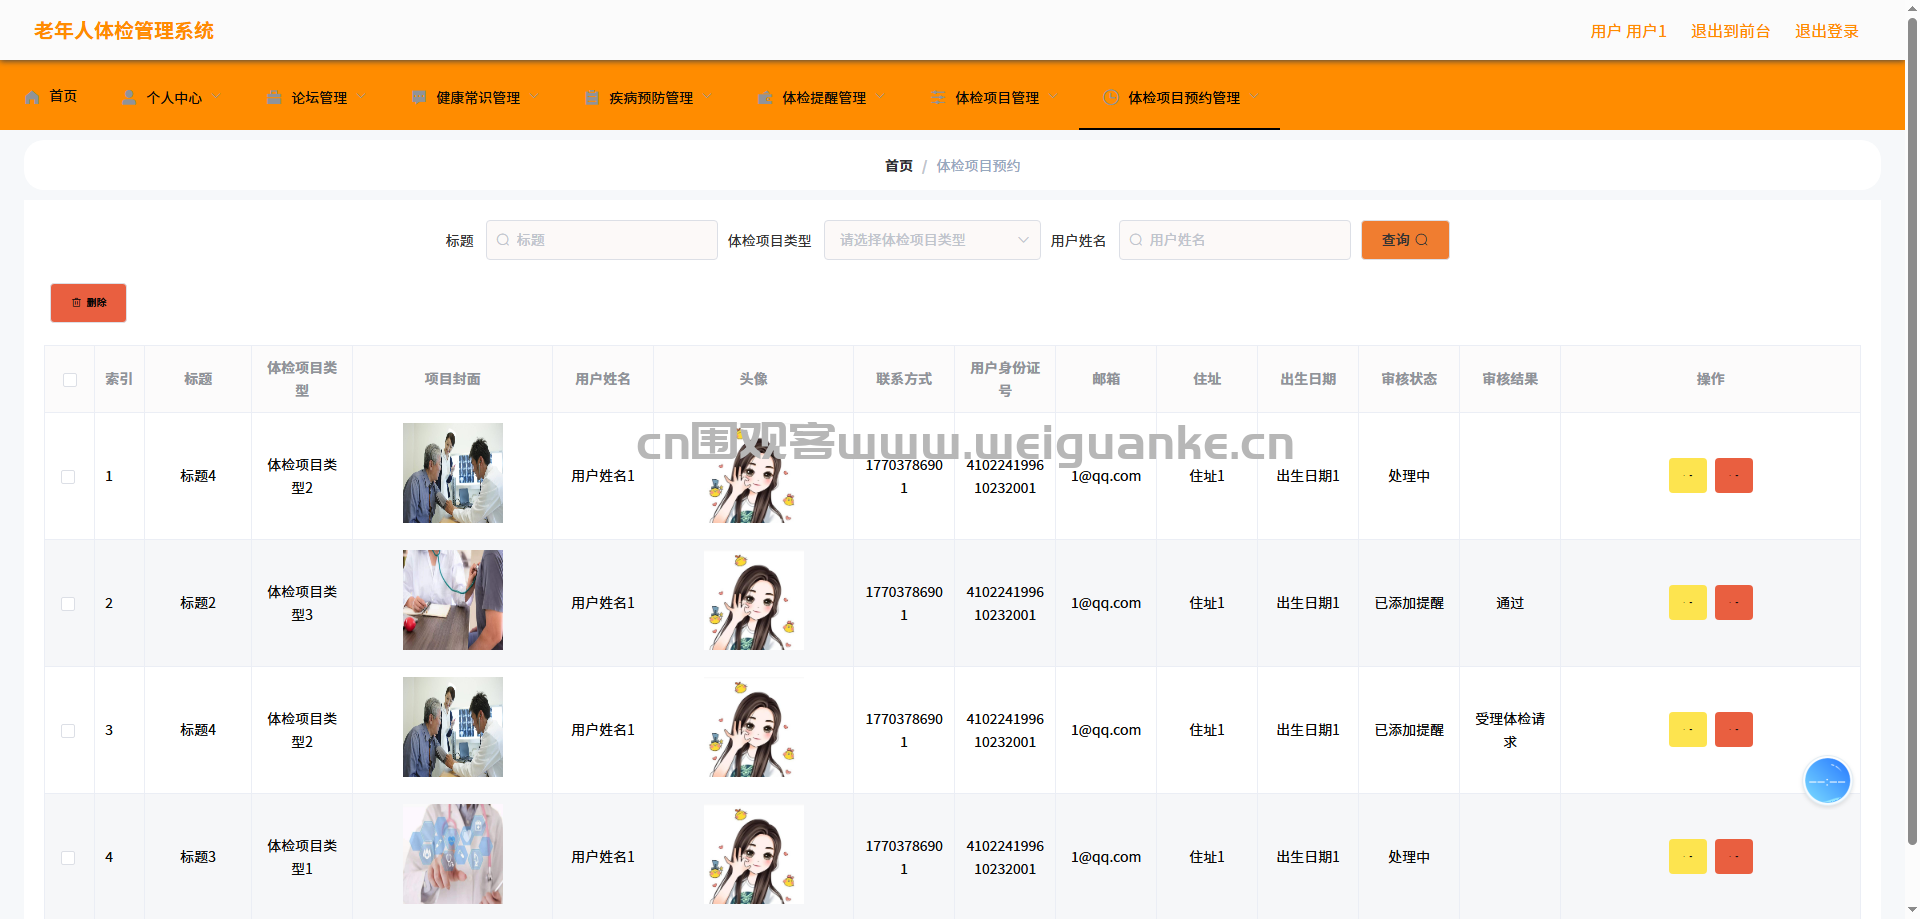Open the cover image in row 2
Screen dimensions: 1920x919
pos(453,600)
